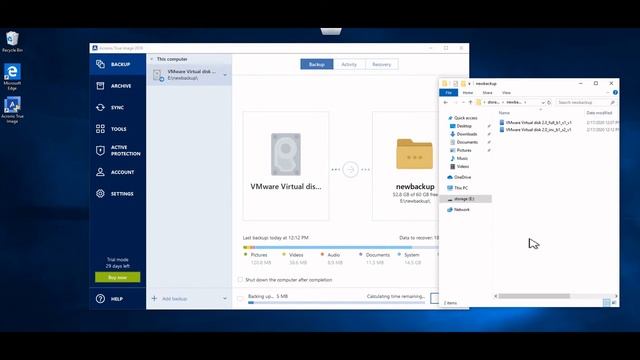Open the Archive section in Acronis sidebar
The width and height of the screenshot is (640, 360).
[x=118, y=86]
